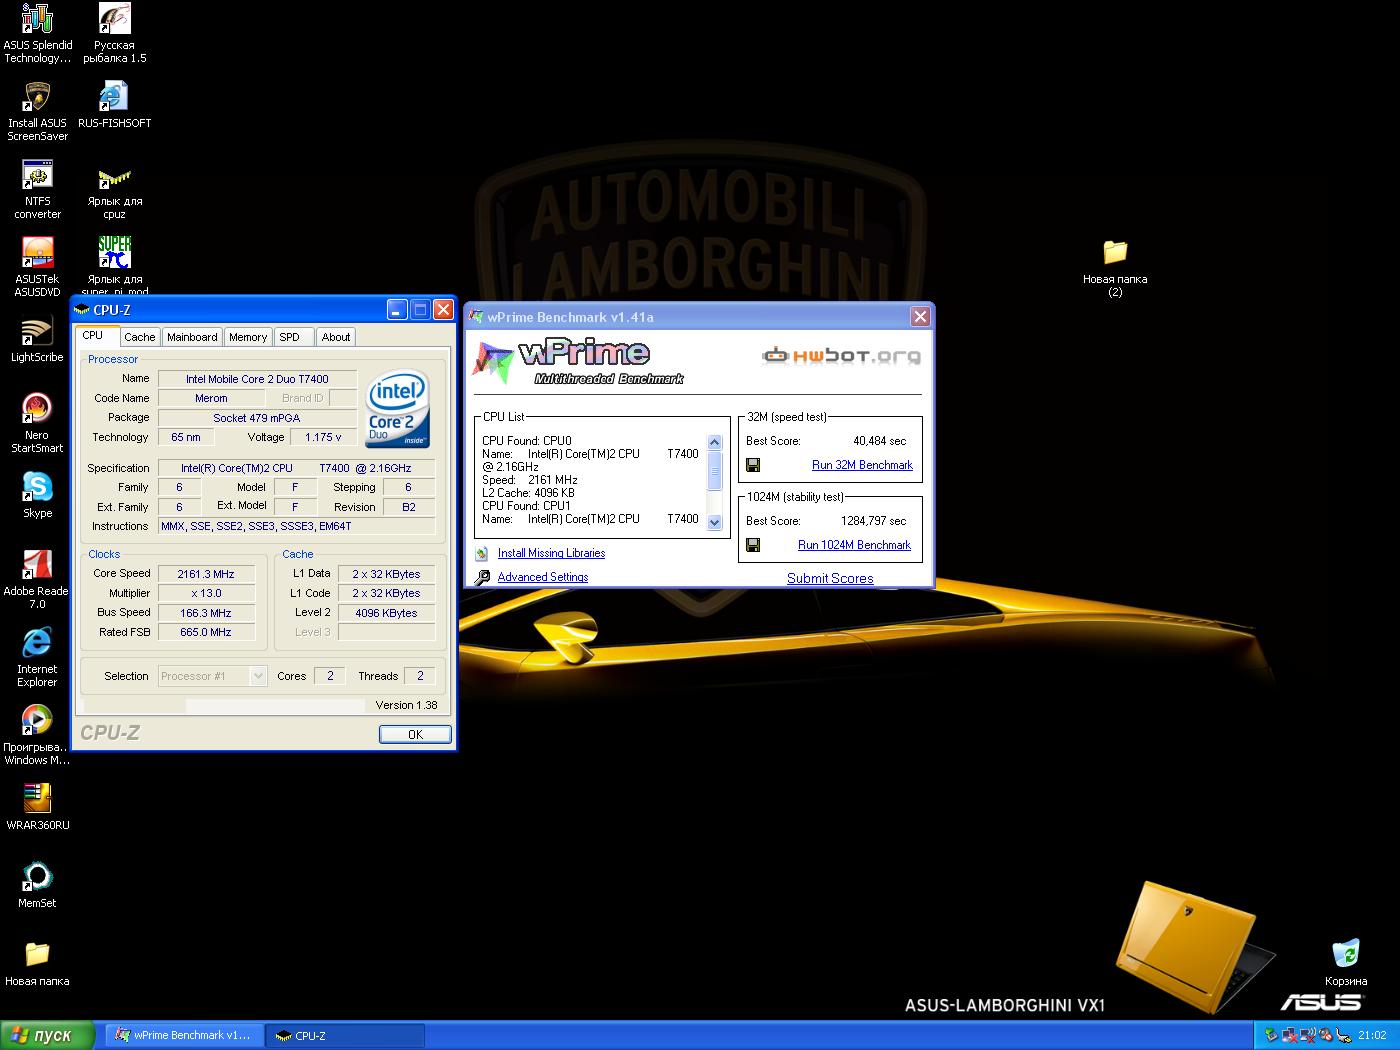Minimize the CPU-Z window
1400x1050 pixels.
pos(397,310)
